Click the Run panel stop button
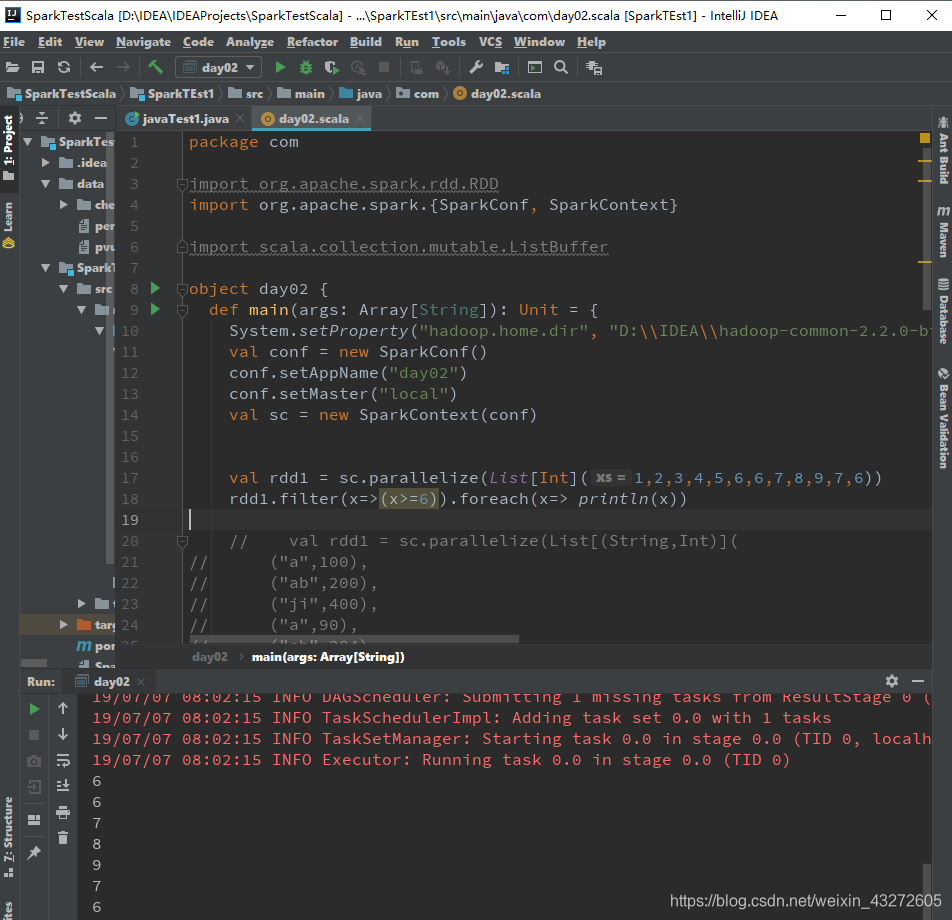 click(x=34, y=735)
